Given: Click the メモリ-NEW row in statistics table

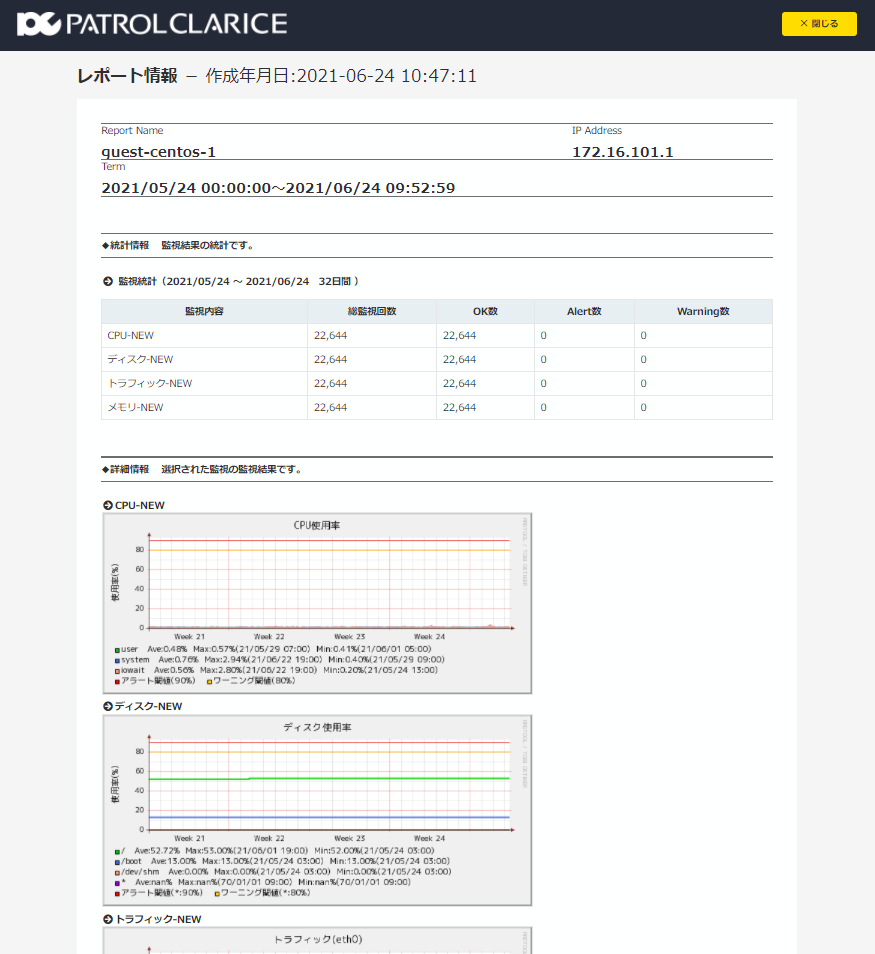Looking at the screenshot, I should tap(437, 408).
